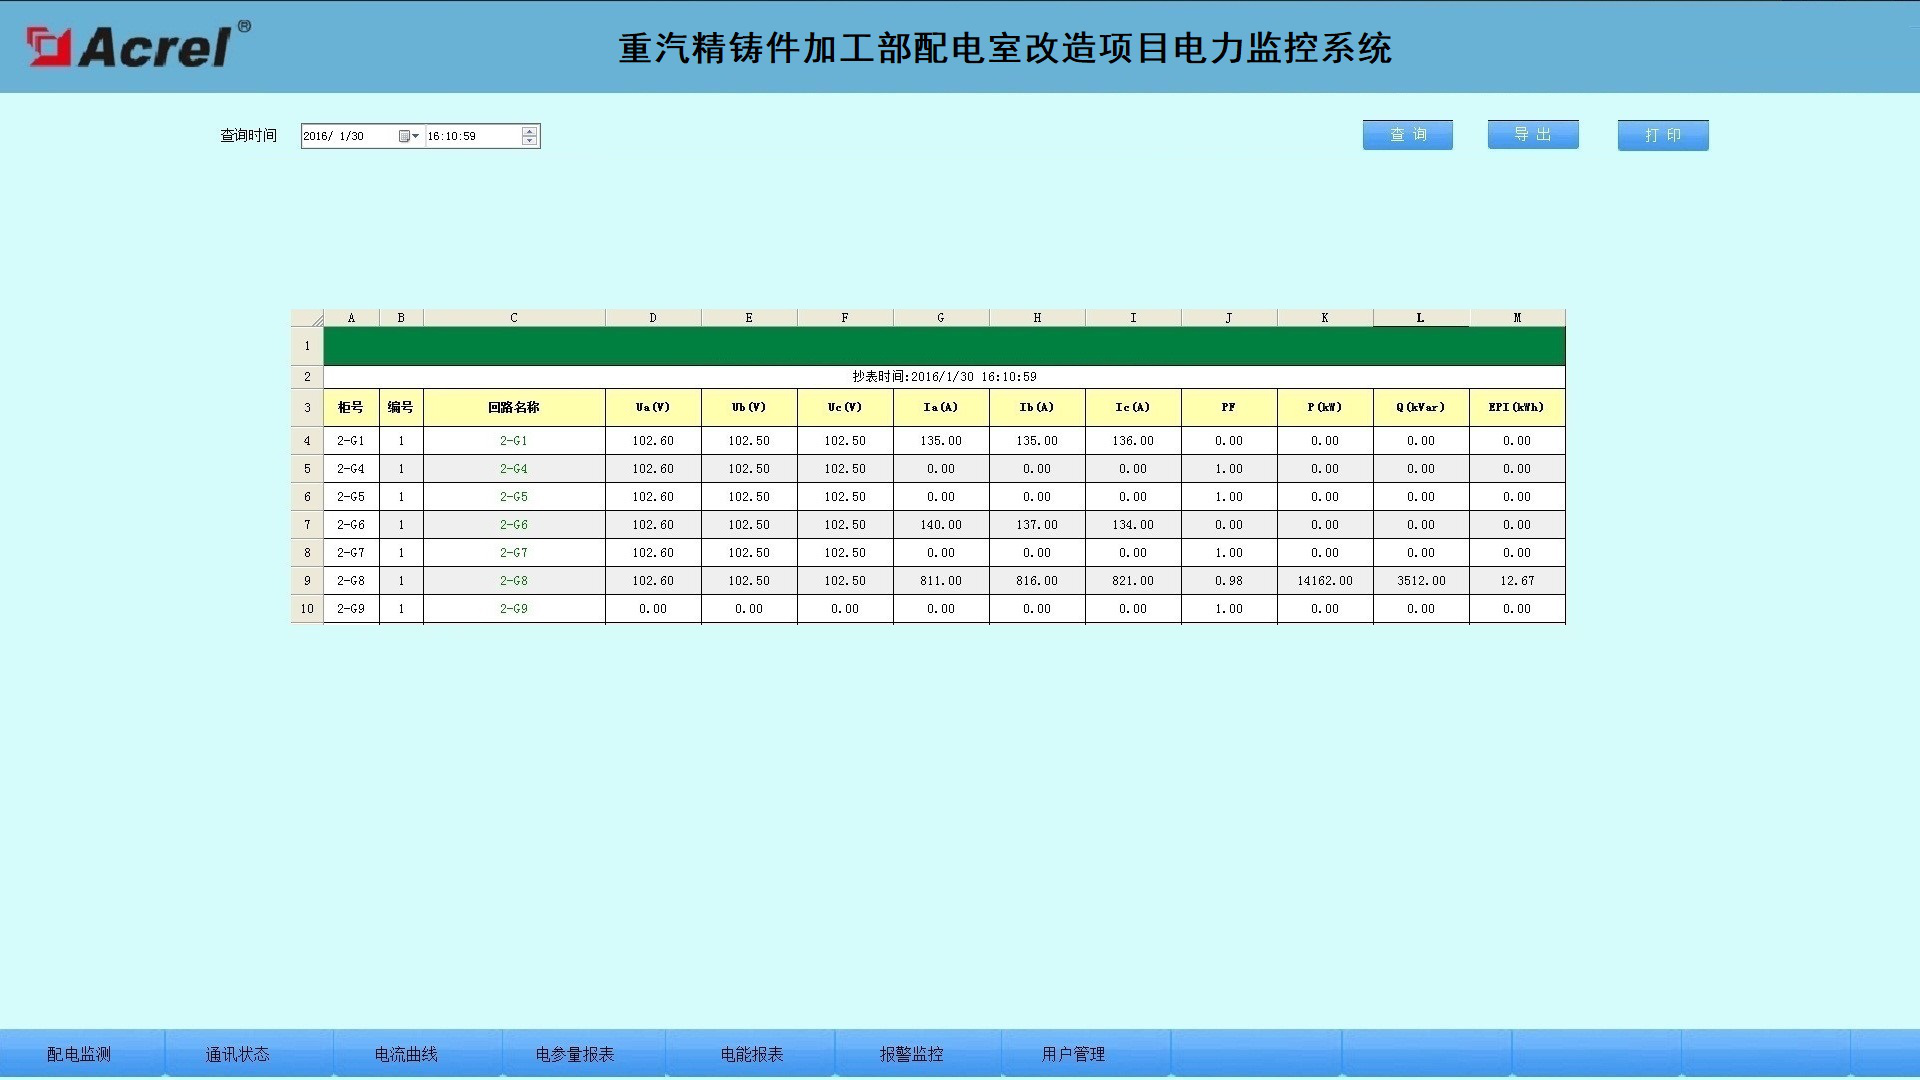Image resolution: width=1920 pixels, height=1080 pixels.
Task: Click the spreadsheet select-all corner
Action: click(x=307, y=318)
